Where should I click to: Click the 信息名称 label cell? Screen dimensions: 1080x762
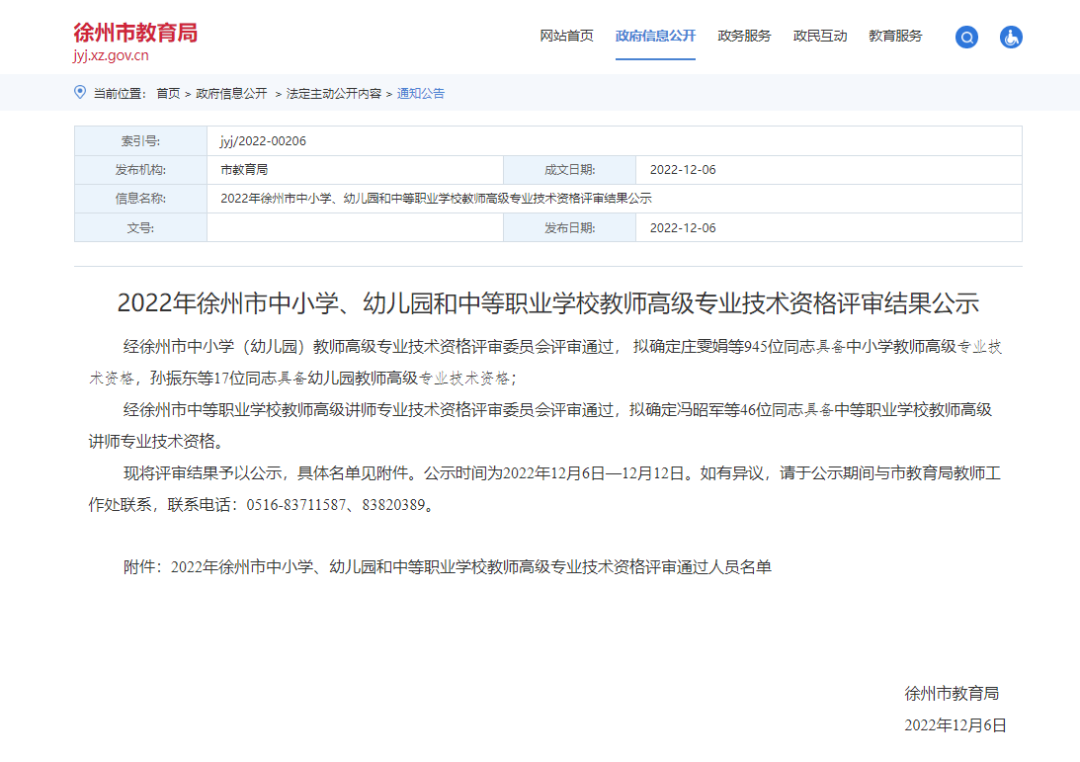(x=141, y=198)
